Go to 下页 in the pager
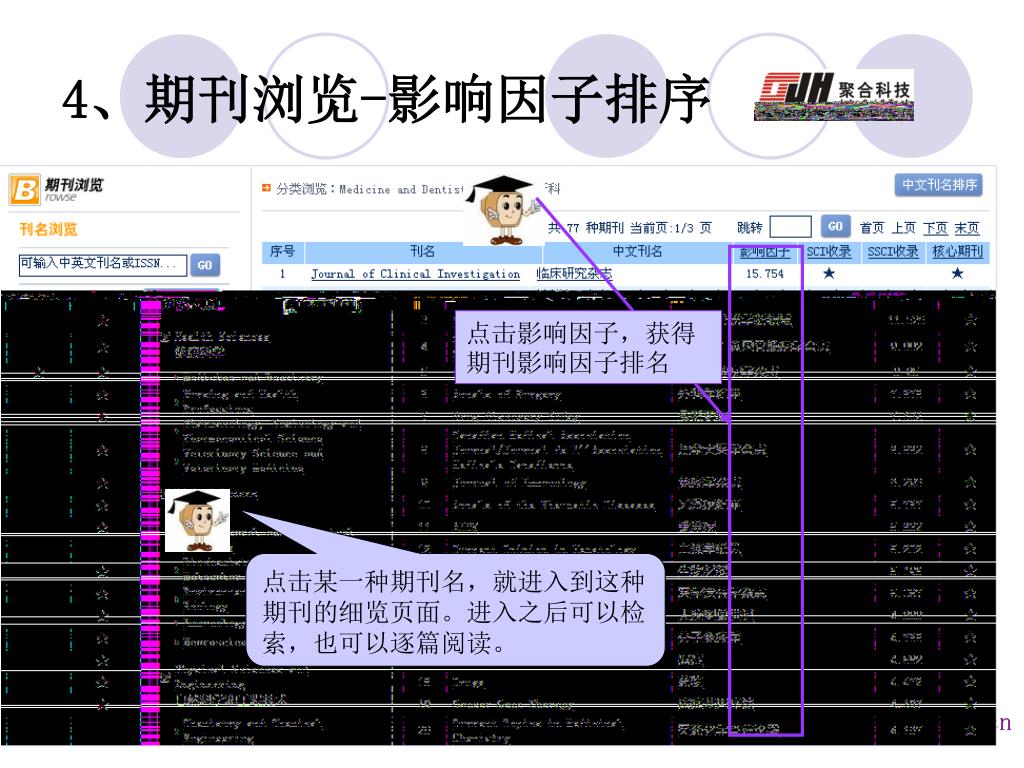 tap(935, 228)
